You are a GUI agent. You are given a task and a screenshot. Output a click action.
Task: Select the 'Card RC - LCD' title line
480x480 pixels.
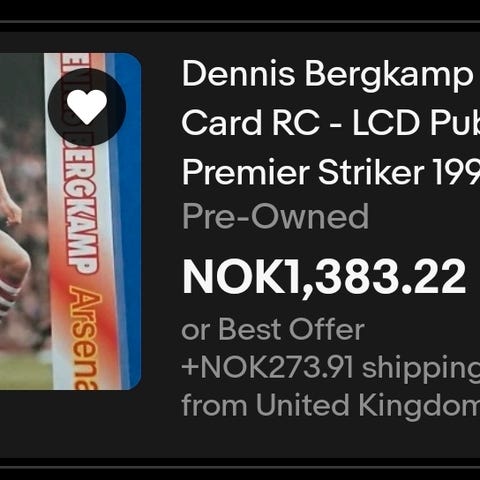coord(331,123)
